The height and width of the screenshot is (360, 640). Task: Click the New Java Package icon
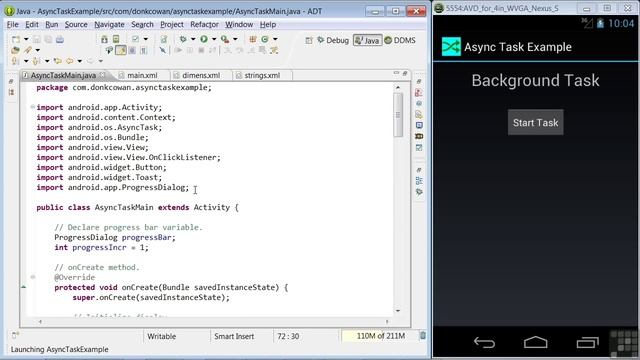253,39
